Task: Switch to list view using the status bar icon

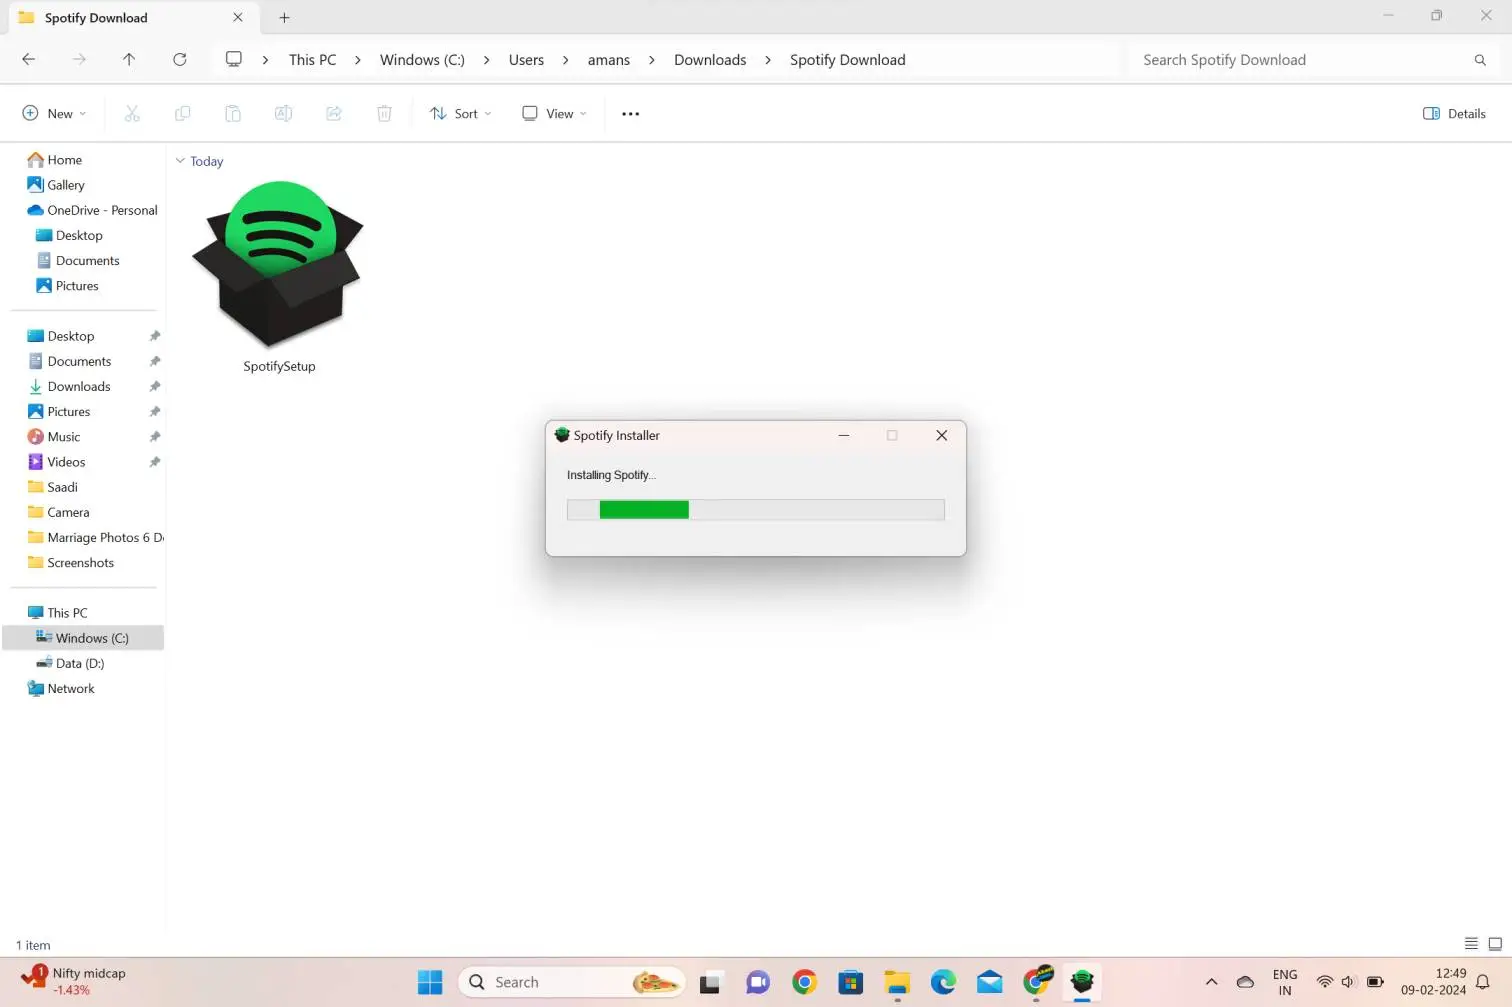Action: (x=1471, y=943)
